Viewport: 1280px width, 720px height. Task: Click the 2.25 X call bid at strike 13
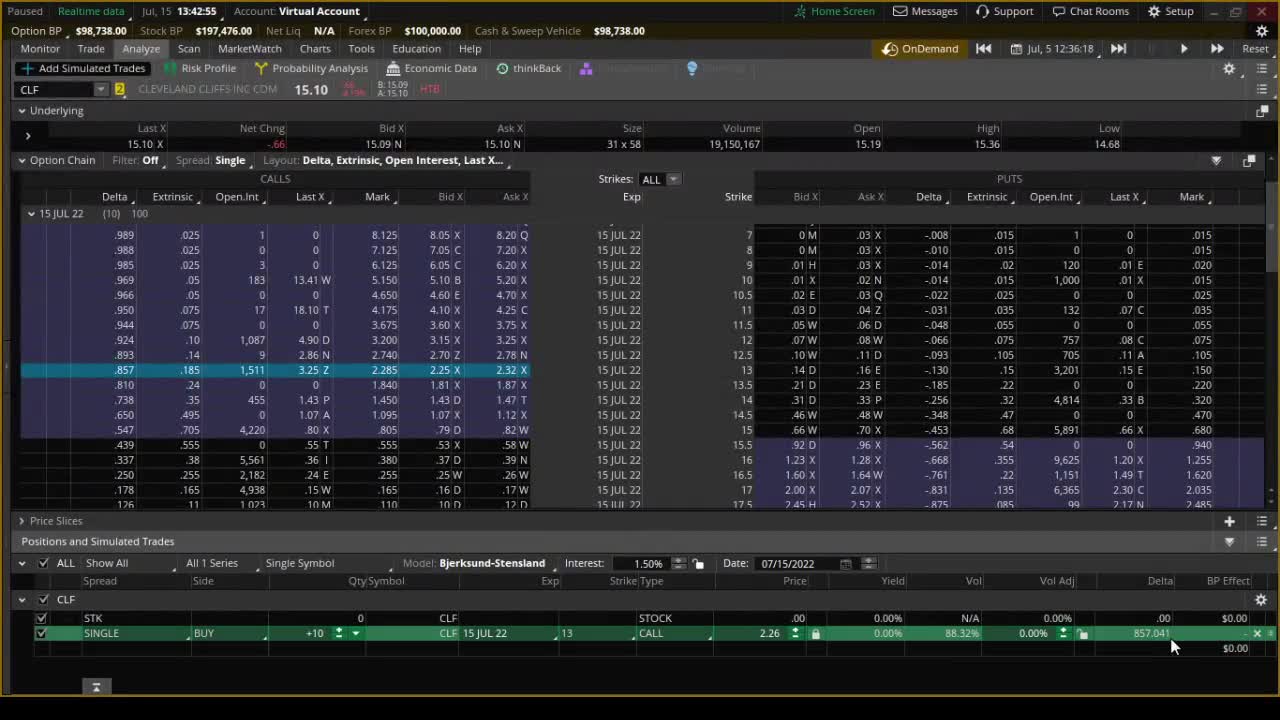tap(445, 370)
